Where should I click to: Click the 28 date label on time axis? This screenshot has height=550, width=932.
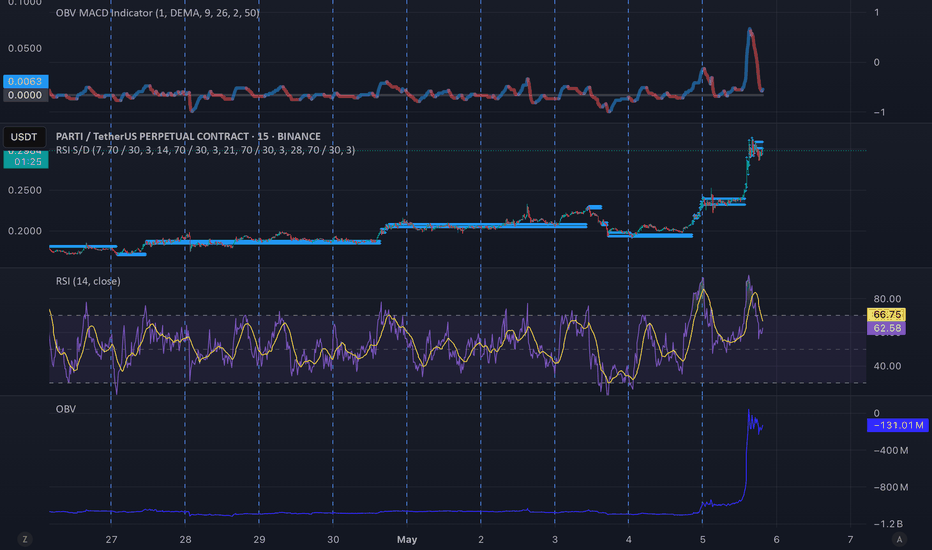point(185,539)
